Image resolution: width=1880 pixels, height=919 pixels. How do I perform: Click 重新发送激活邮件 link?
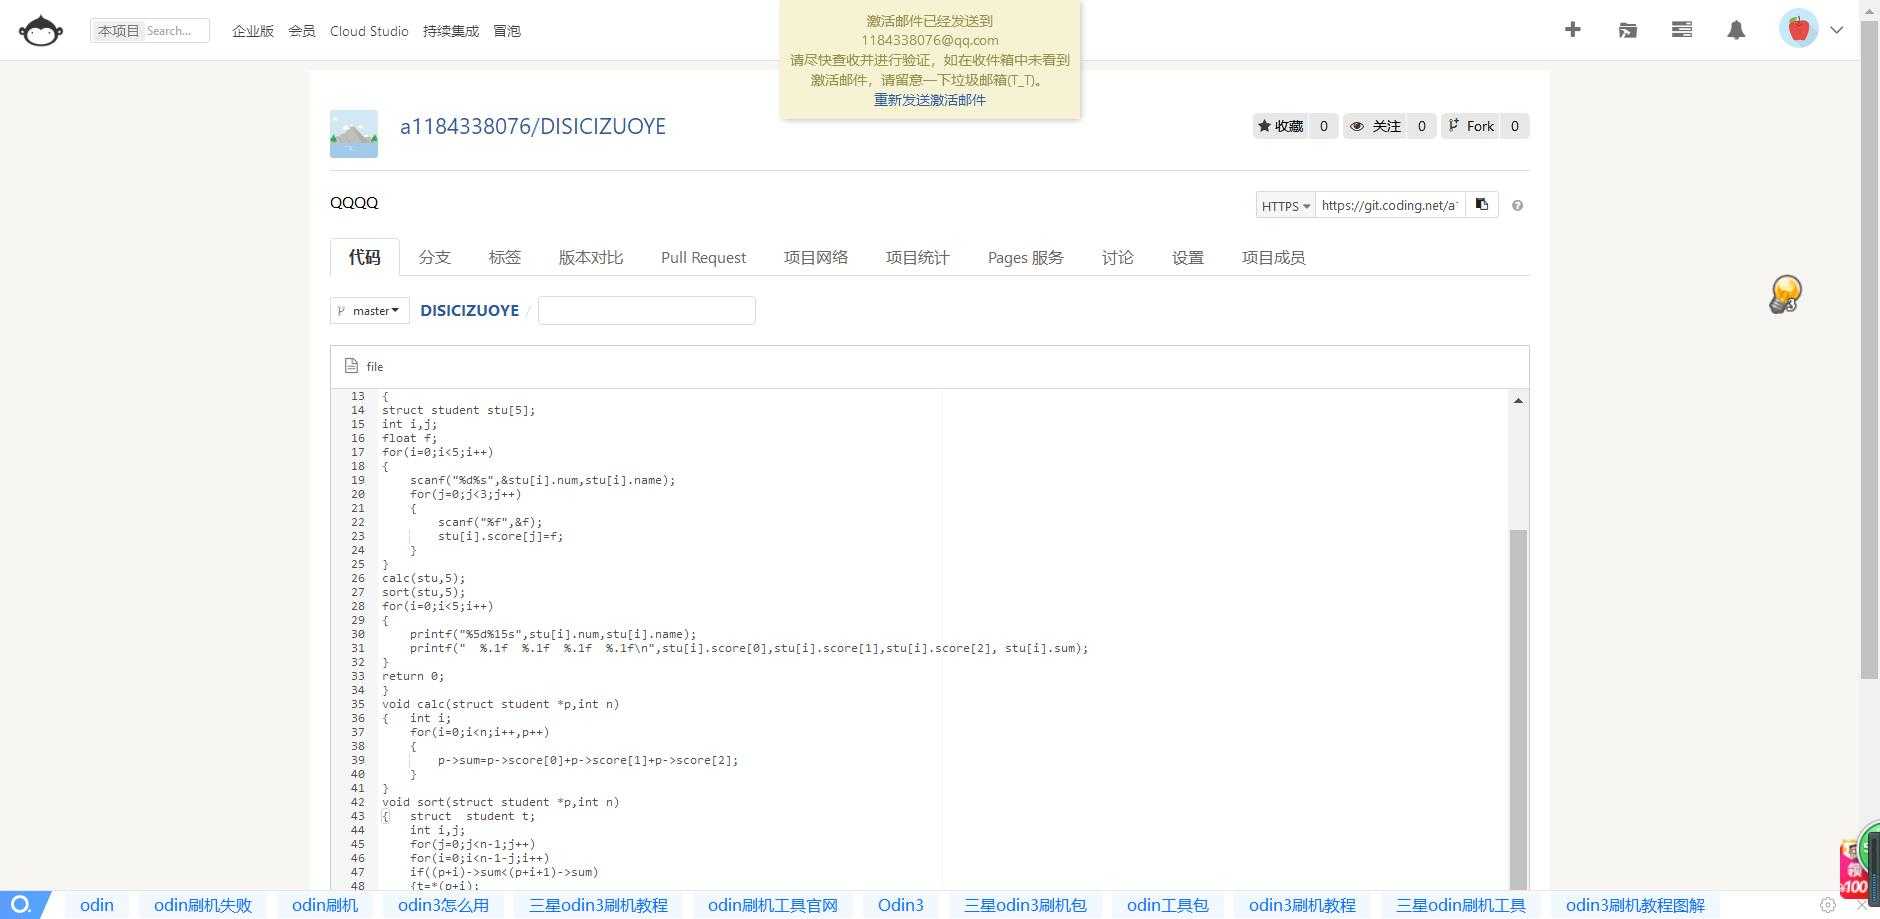(930, 100)
